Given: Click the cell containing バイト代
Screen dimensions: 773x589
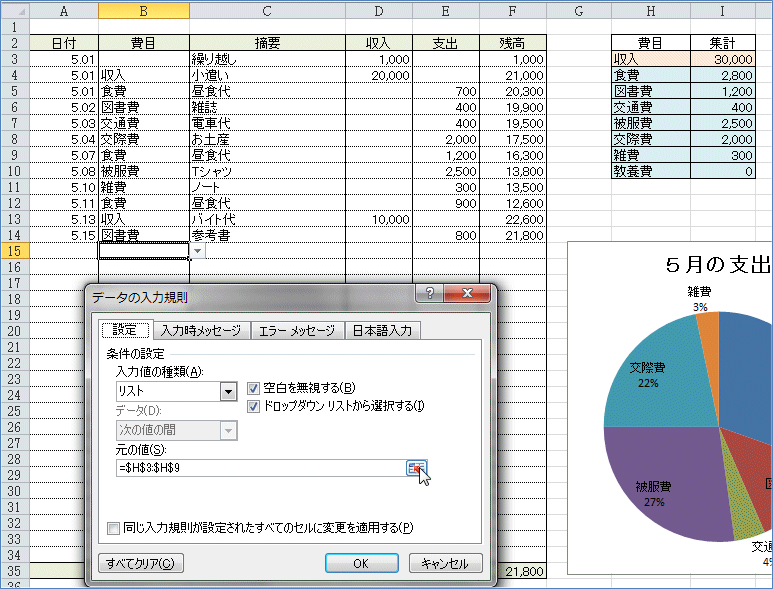Looking at the screenshot, I should (267, 219).
